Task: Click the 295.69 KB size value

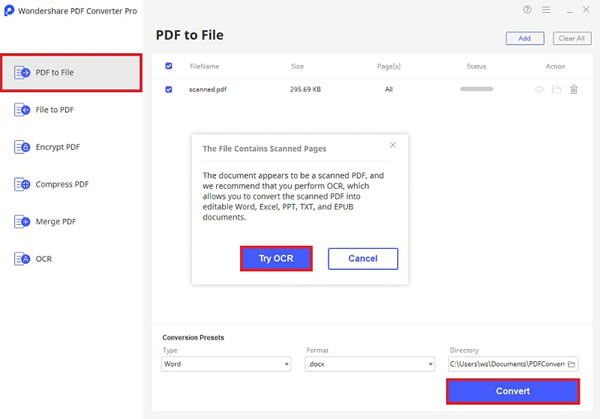Action: 305,90
